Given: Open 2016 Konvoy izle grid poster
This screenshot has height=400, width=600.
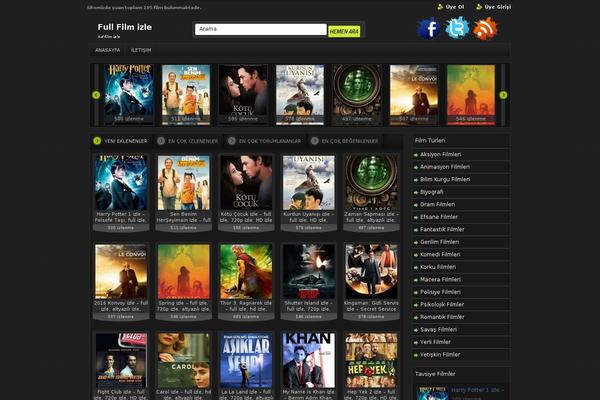Looking at the screenshot, I should [121, 272].
